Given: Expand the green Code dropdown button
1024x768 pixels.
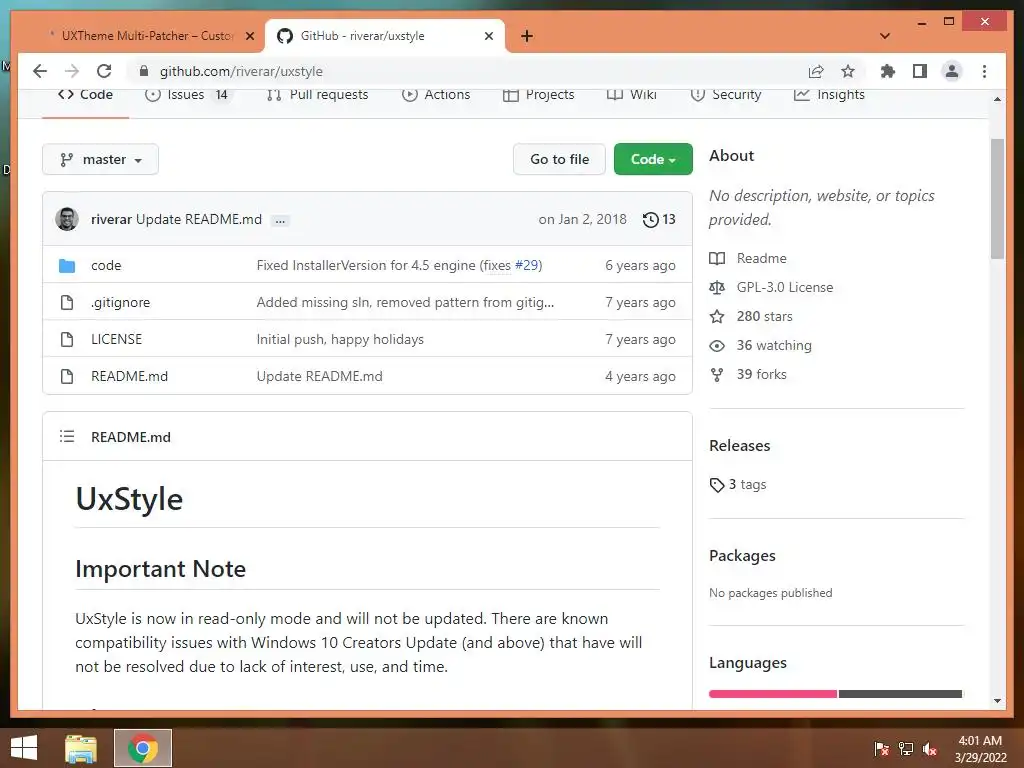Looking at the screenshot, I should [x=653, y=159].
